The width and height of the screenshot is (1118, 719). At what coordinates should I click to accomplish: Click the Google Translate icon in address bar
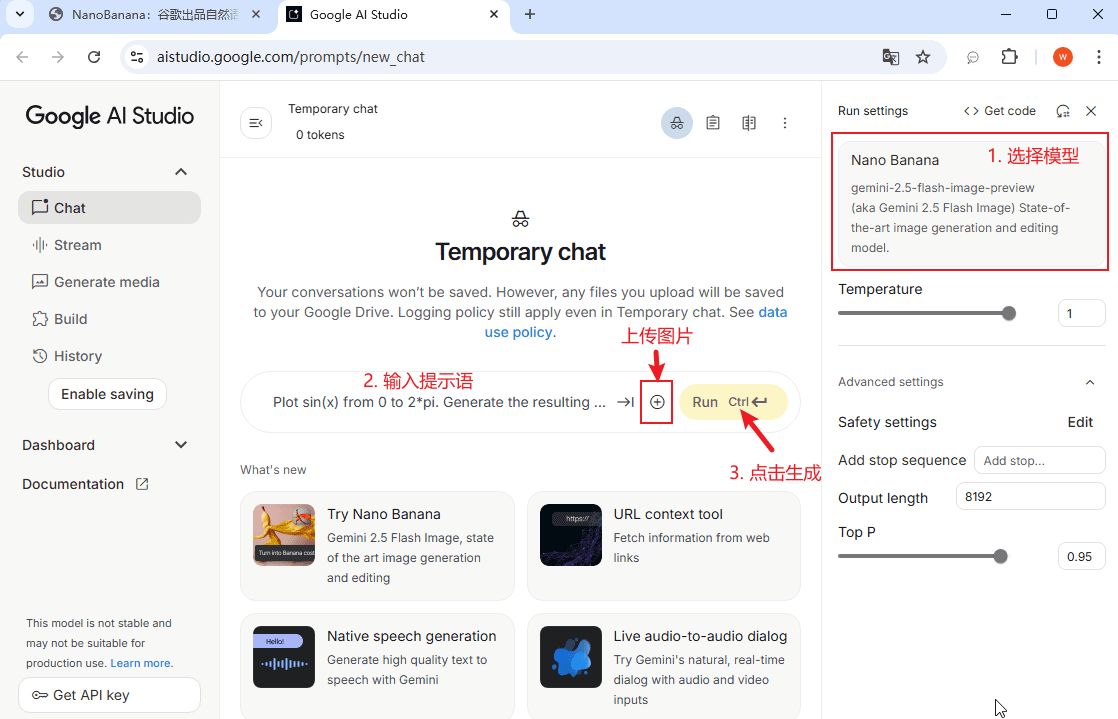pos(890,57)
